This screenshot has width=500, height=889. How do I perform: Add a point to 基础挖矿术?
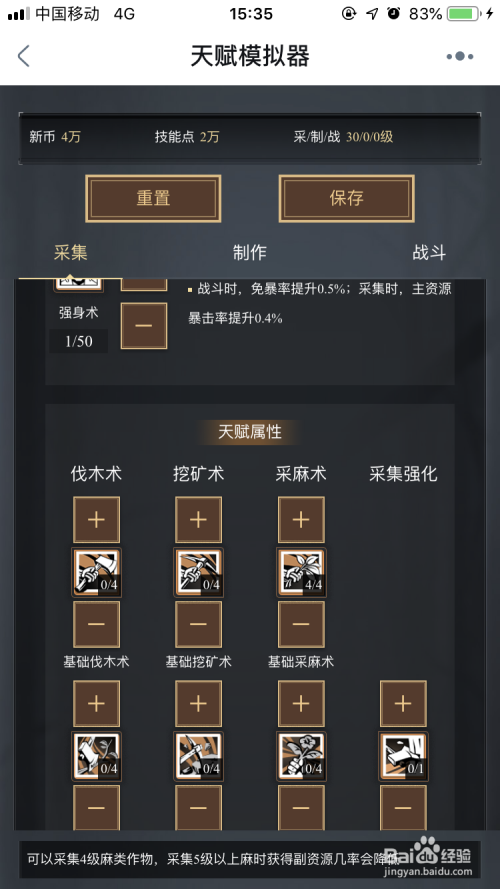(x=198, y=520)
